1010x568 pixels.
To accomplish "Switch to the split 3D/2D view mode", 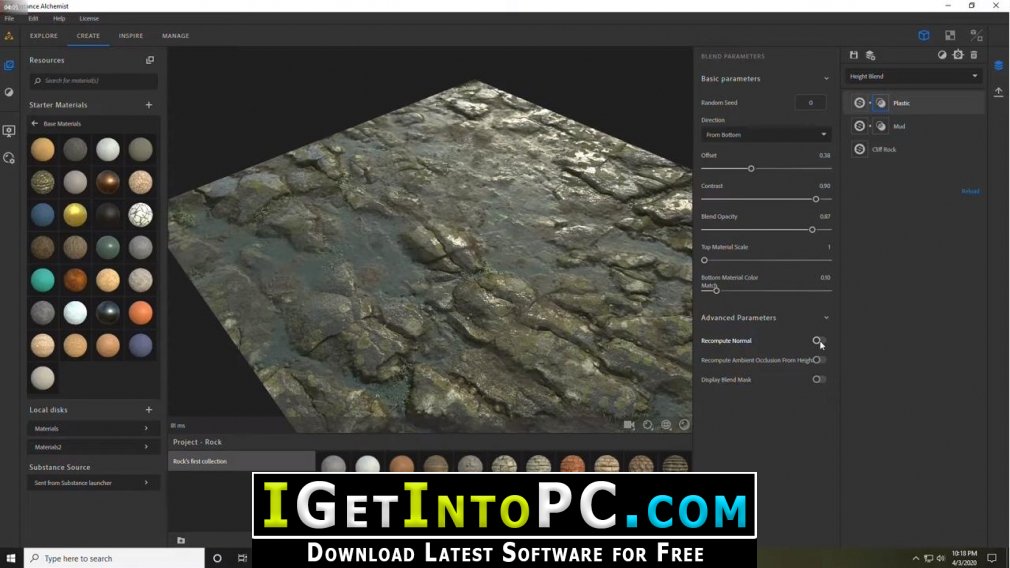I will [977, 35].
